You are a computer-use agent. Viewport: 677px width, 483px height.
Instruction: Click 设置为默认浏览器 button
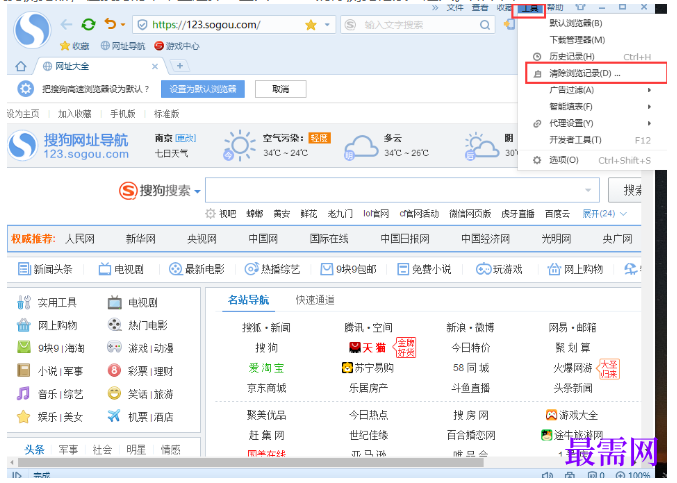coord(202,89)
